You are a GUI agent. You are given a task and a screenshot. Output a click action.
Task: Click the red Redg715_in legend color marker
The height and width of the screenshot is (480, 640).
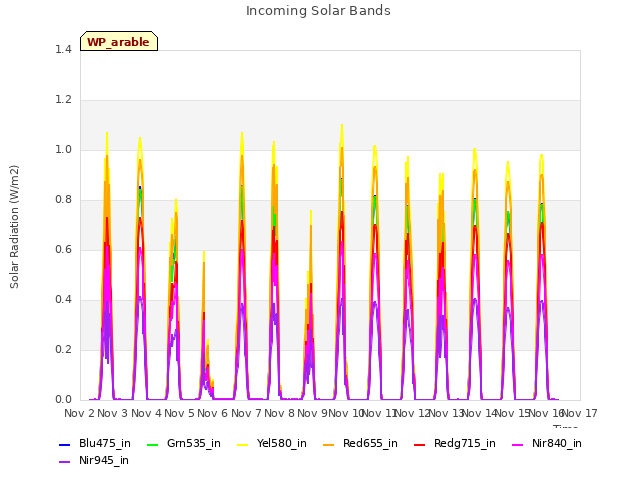coord(419,444)
